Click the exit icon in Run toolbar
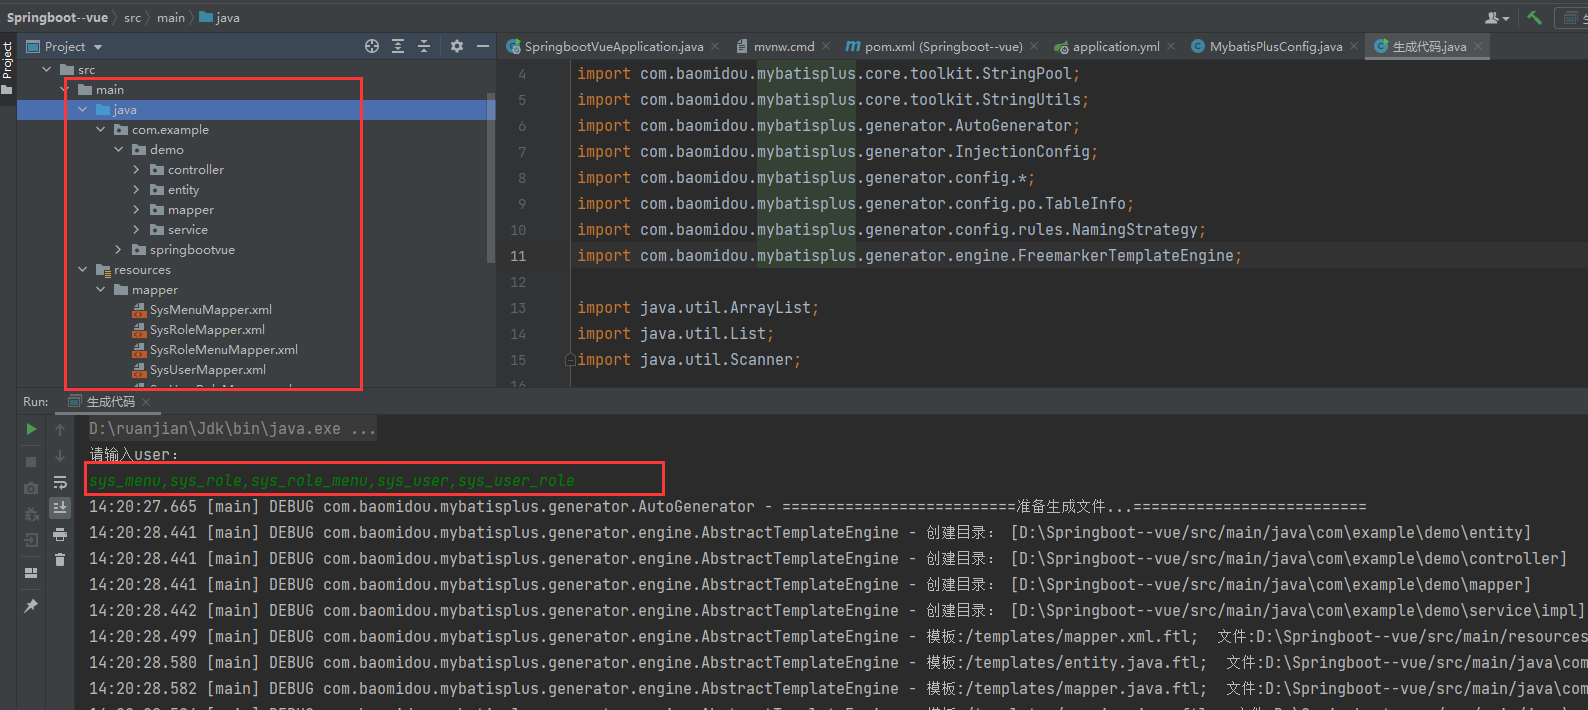The height and width of the screenshot is (710, 1588). tap(31, 540)
